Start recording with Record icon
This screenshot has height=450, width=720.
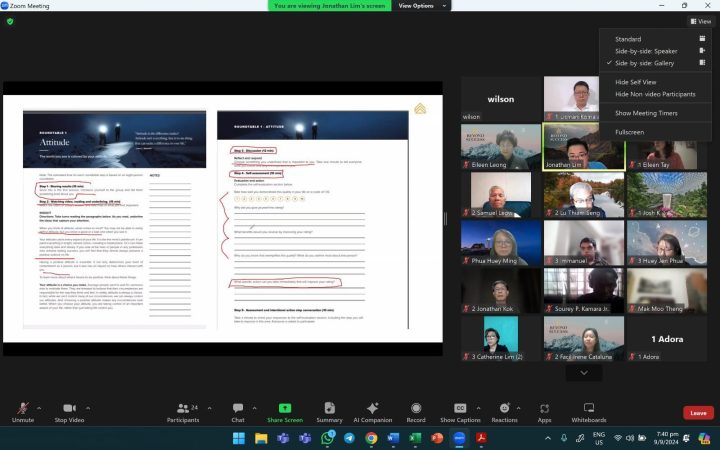[415, 411]
